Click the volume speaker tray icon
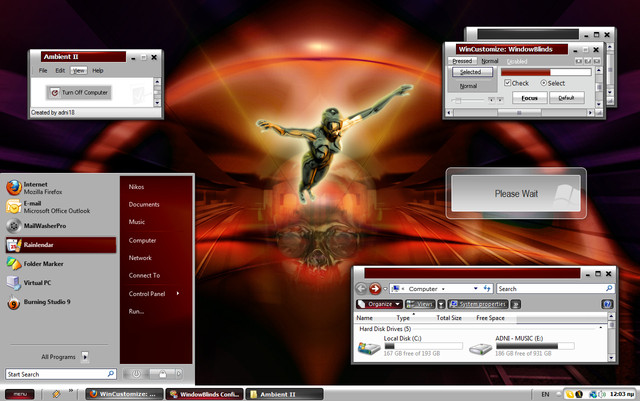Screen dimensions: 640x401 coord(602,394)
